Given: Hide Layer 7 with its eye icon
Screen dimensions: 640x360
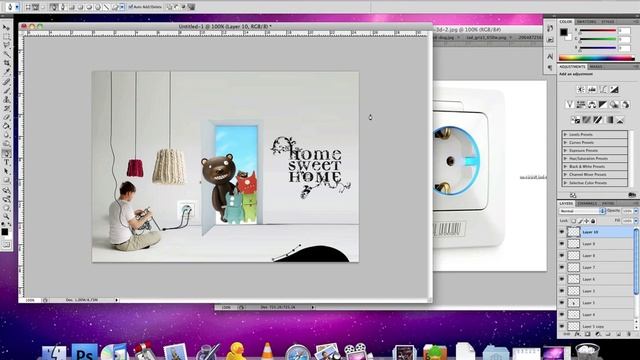Looking at the screenshot, I should click(562, 267).
